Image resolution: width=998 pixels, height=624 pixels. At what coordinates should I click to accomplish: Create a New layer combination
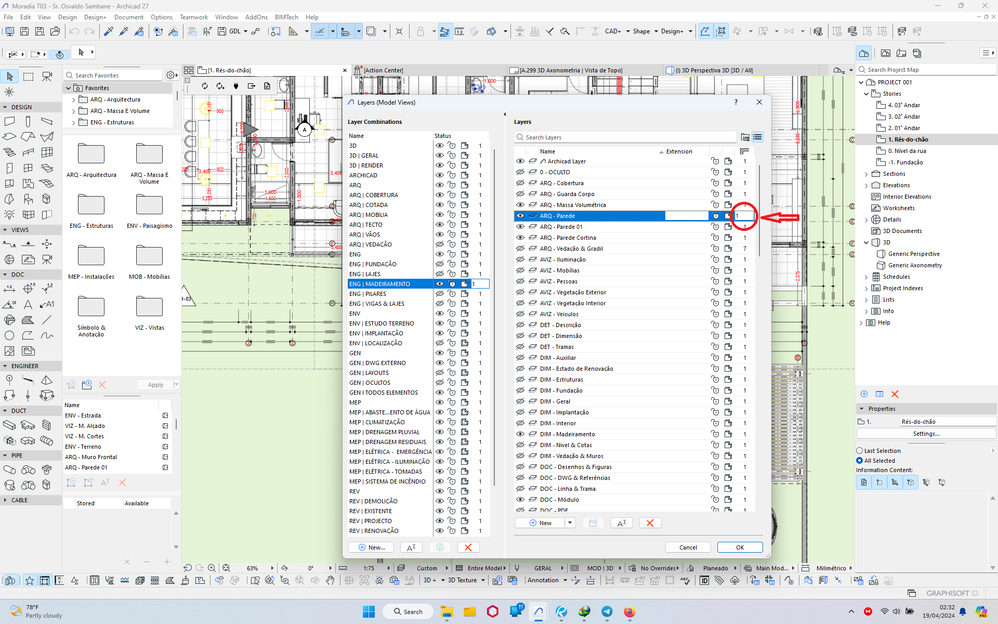click(x=372, y=548)
